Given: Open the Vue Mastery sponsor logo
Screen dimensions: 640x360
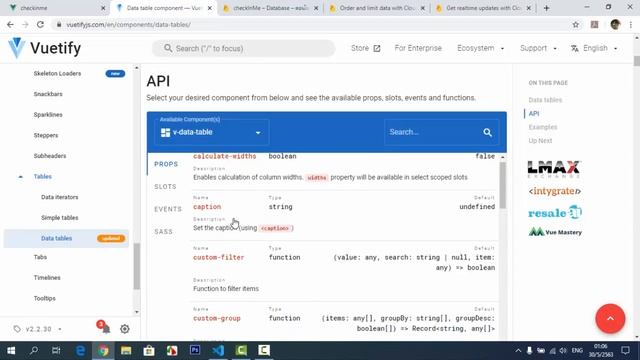Looking at the screenshot, I should 555,232.
